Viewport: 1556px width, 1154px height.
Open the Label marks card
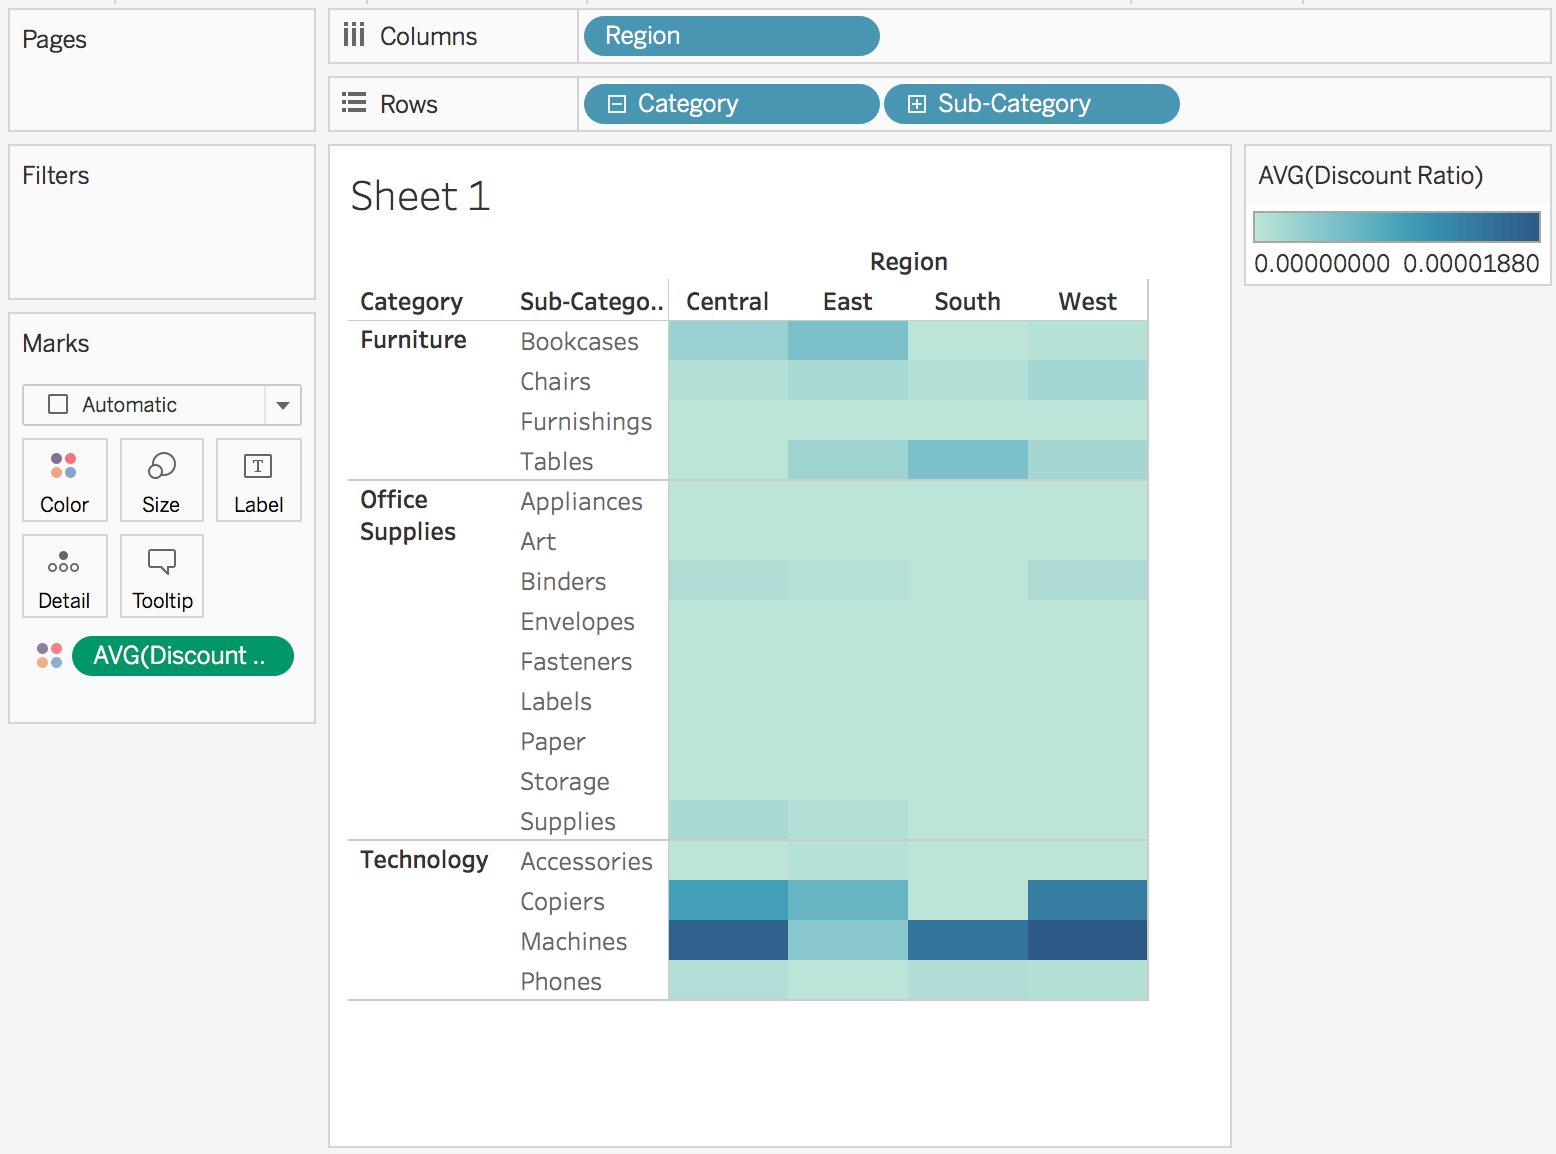point(258,480)
